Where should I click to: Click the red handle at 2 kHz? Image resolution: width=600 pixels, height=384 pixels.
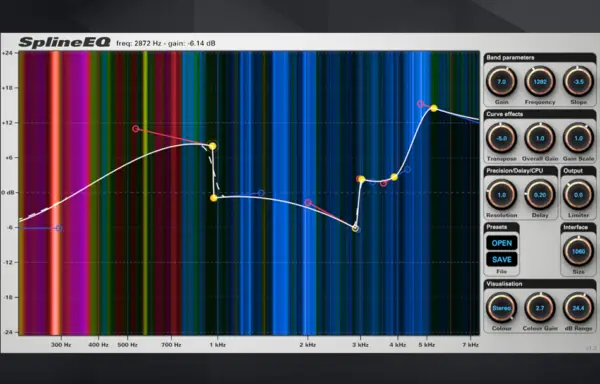click(x=308, y=202)
